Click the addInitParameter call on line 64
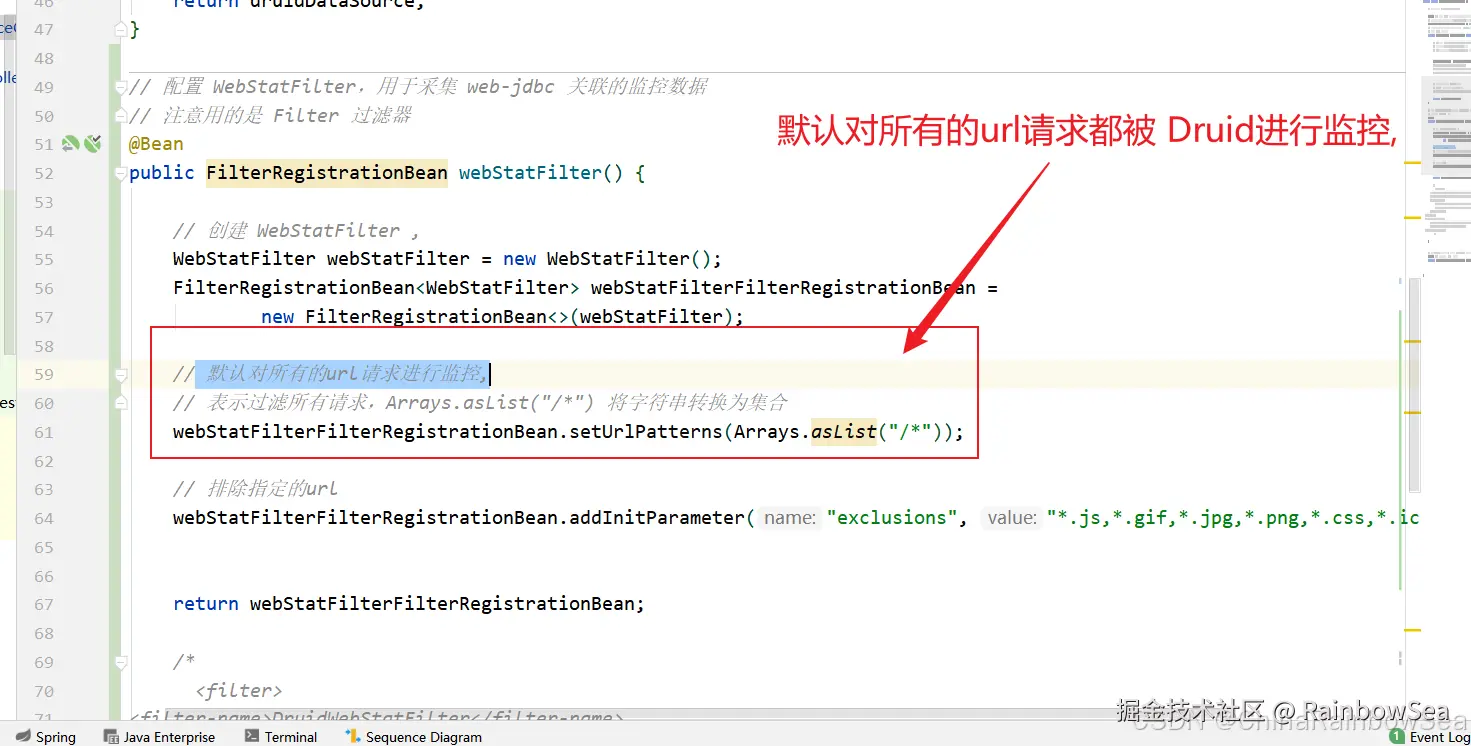The height and width of the screenshot is (746, 1471). [657, 518]
